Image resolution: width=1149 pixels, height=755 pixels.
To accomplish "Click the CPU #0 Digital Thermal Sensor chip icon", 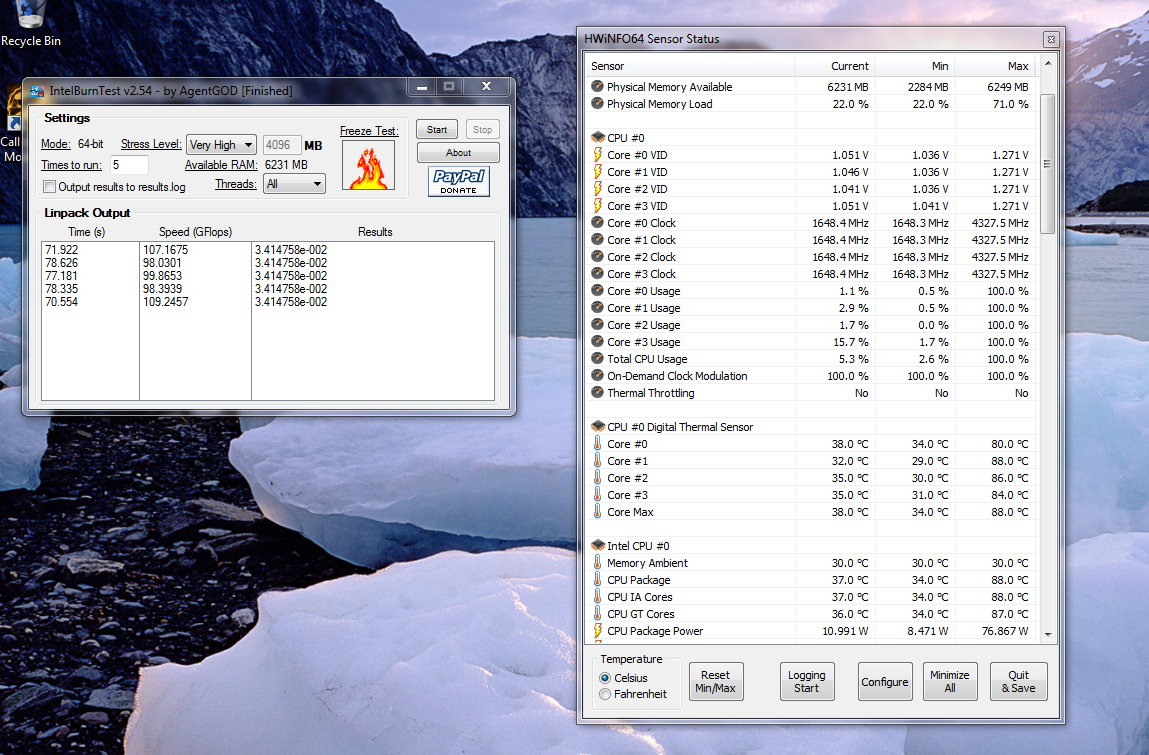I will click(x=598, y=426).
